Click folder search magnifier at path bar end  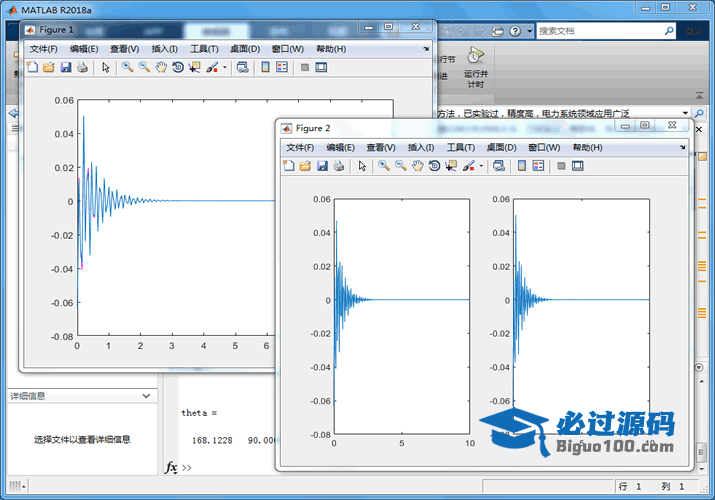[699, 113]
